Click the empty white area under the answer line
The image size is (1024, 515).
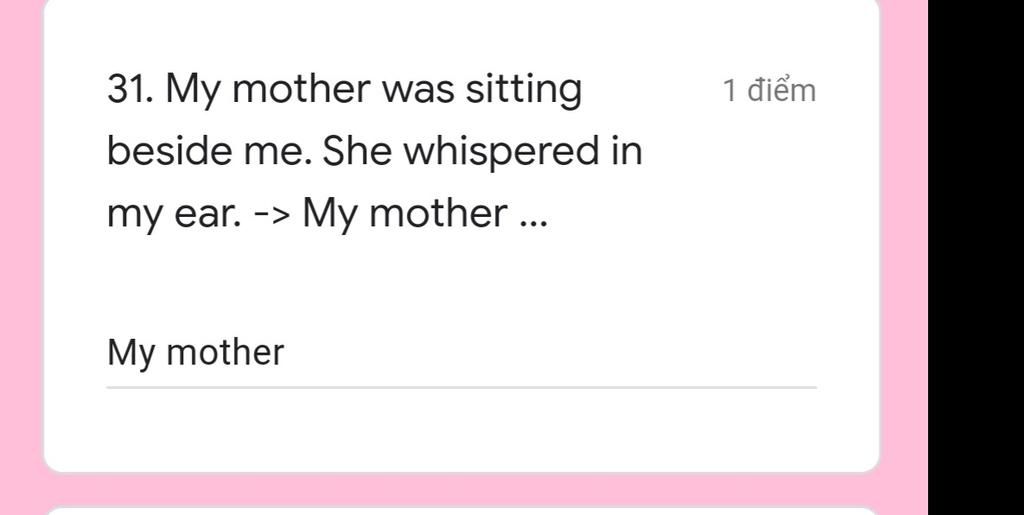point(461,429)
